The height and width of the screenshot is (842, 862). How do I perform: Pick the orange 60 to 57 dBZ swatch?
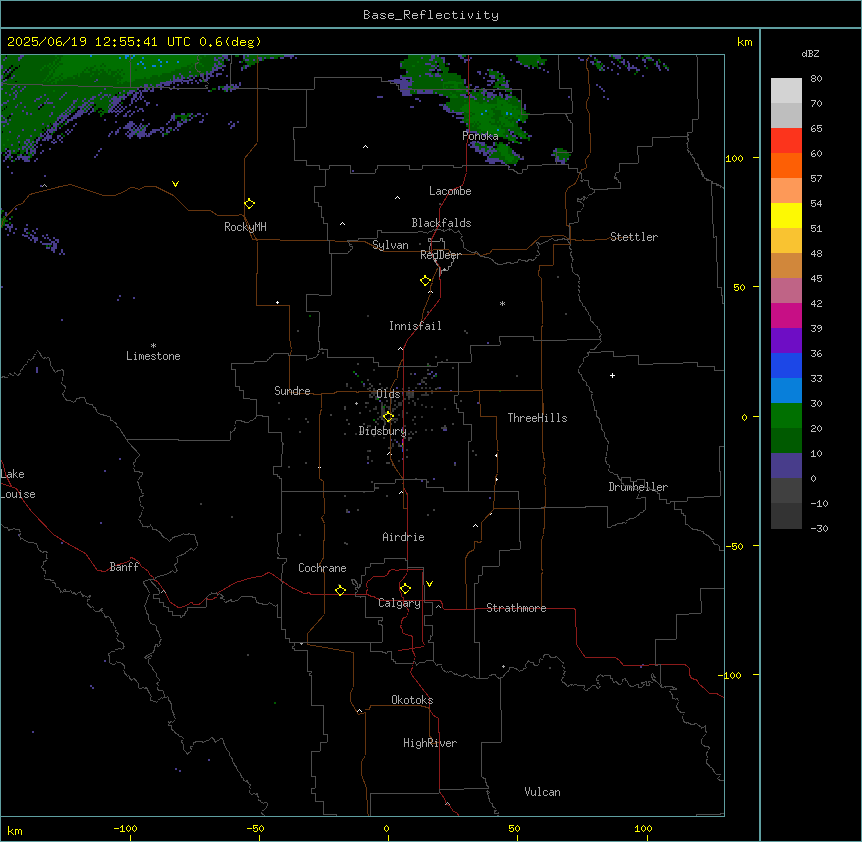(x=786, y=165)
